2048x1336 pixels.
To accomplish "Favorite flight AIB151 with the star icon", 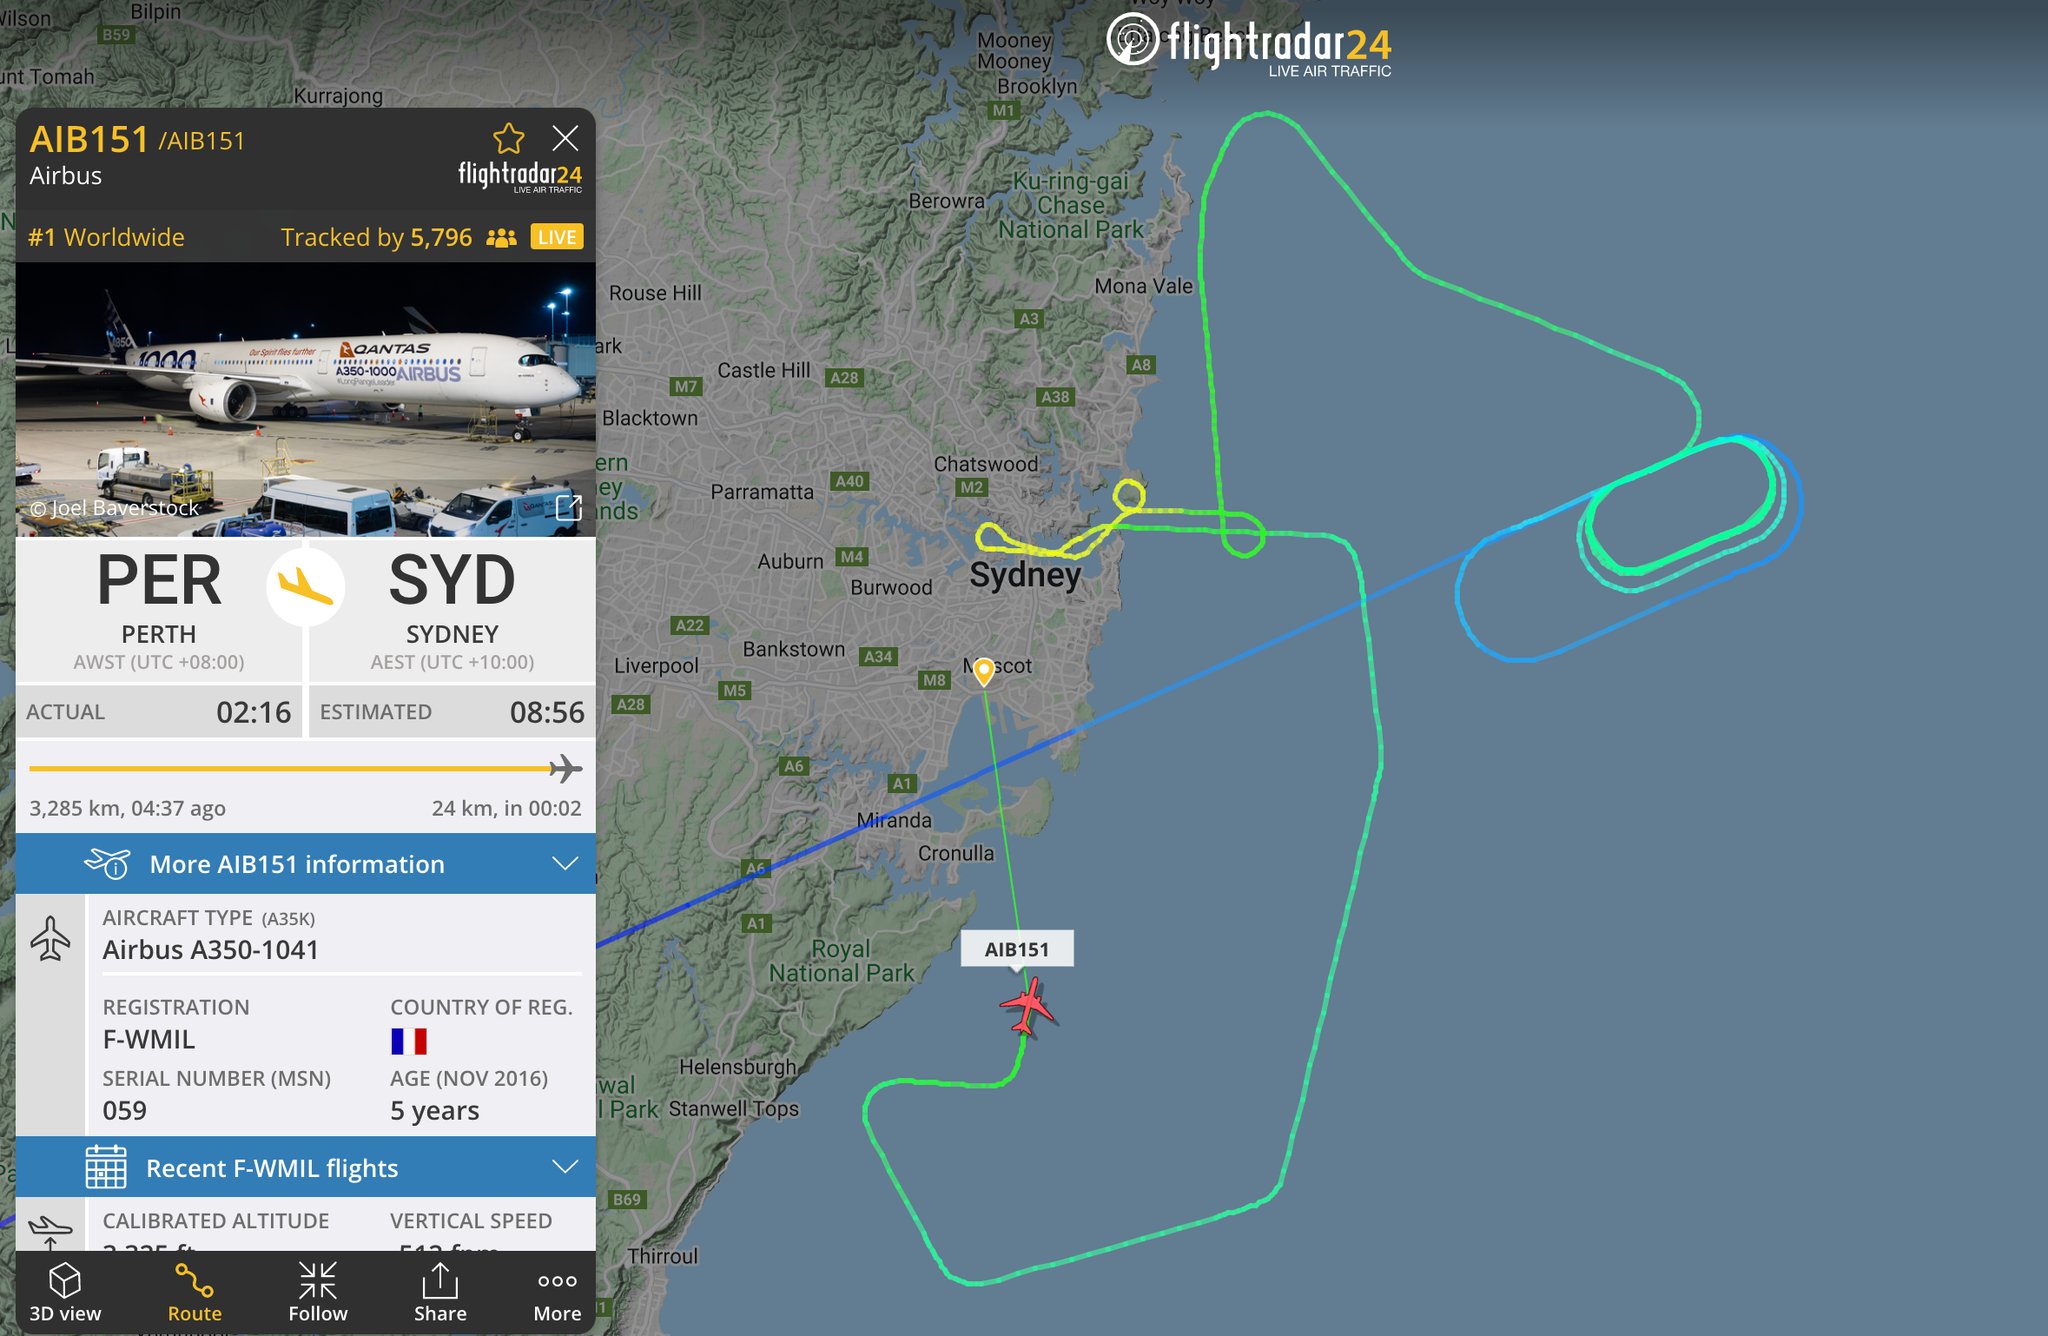I will tap(508, 139).
